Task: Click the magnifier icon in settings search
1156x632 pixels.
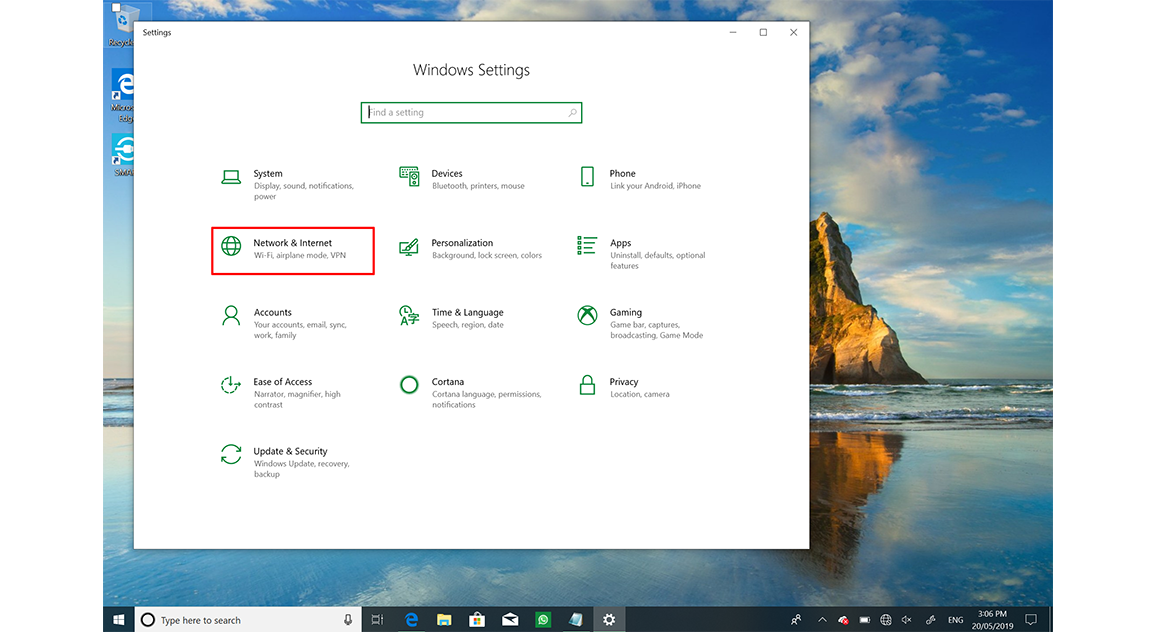Action: (572, 113)
